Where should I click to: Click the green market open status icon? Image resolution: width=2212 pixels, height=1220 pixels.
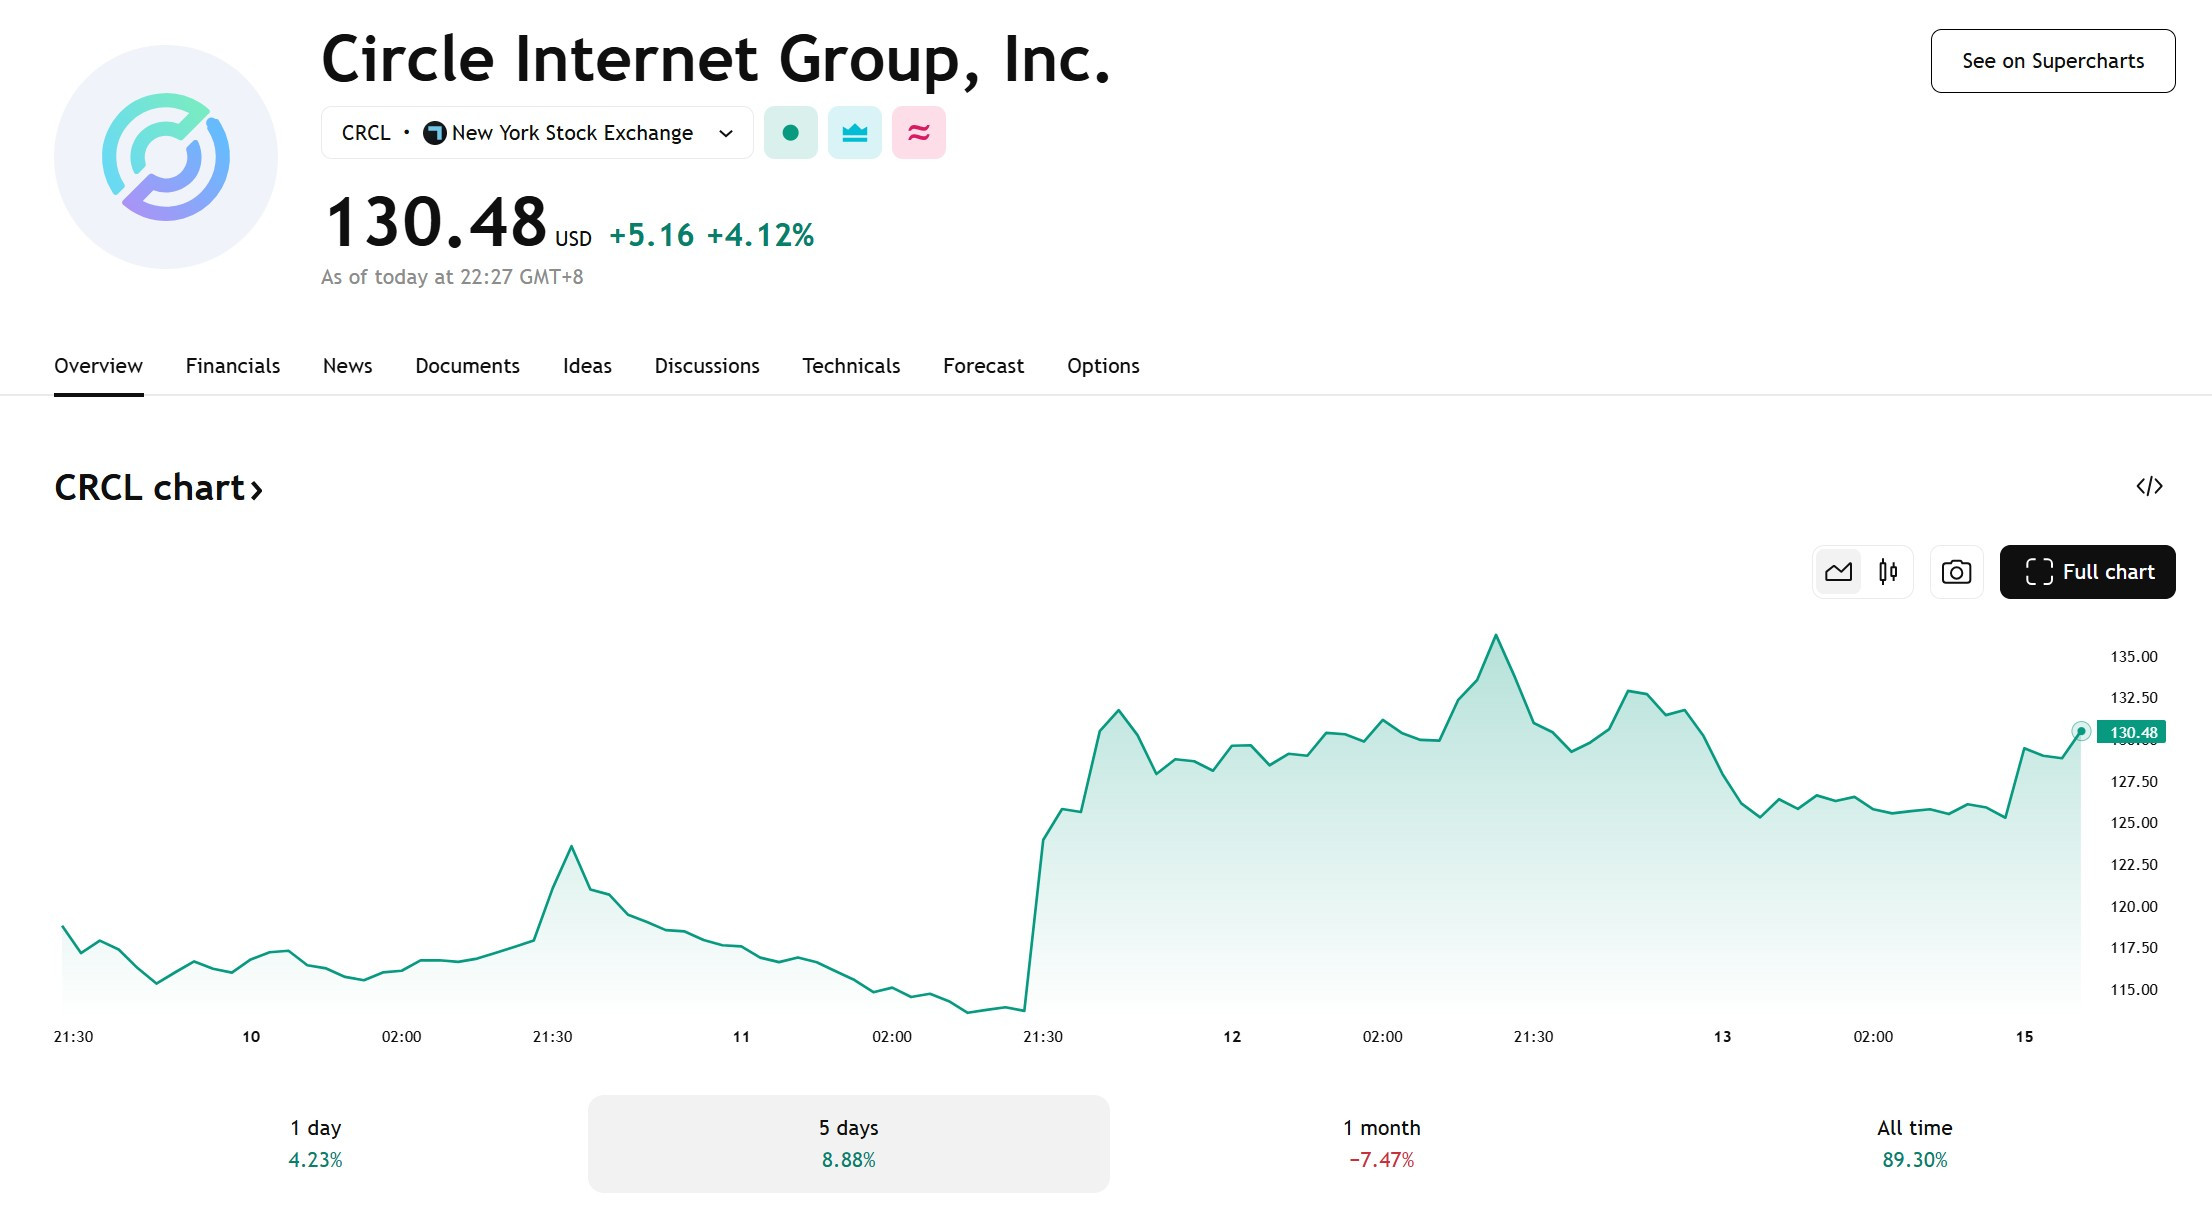coord(790,133)
